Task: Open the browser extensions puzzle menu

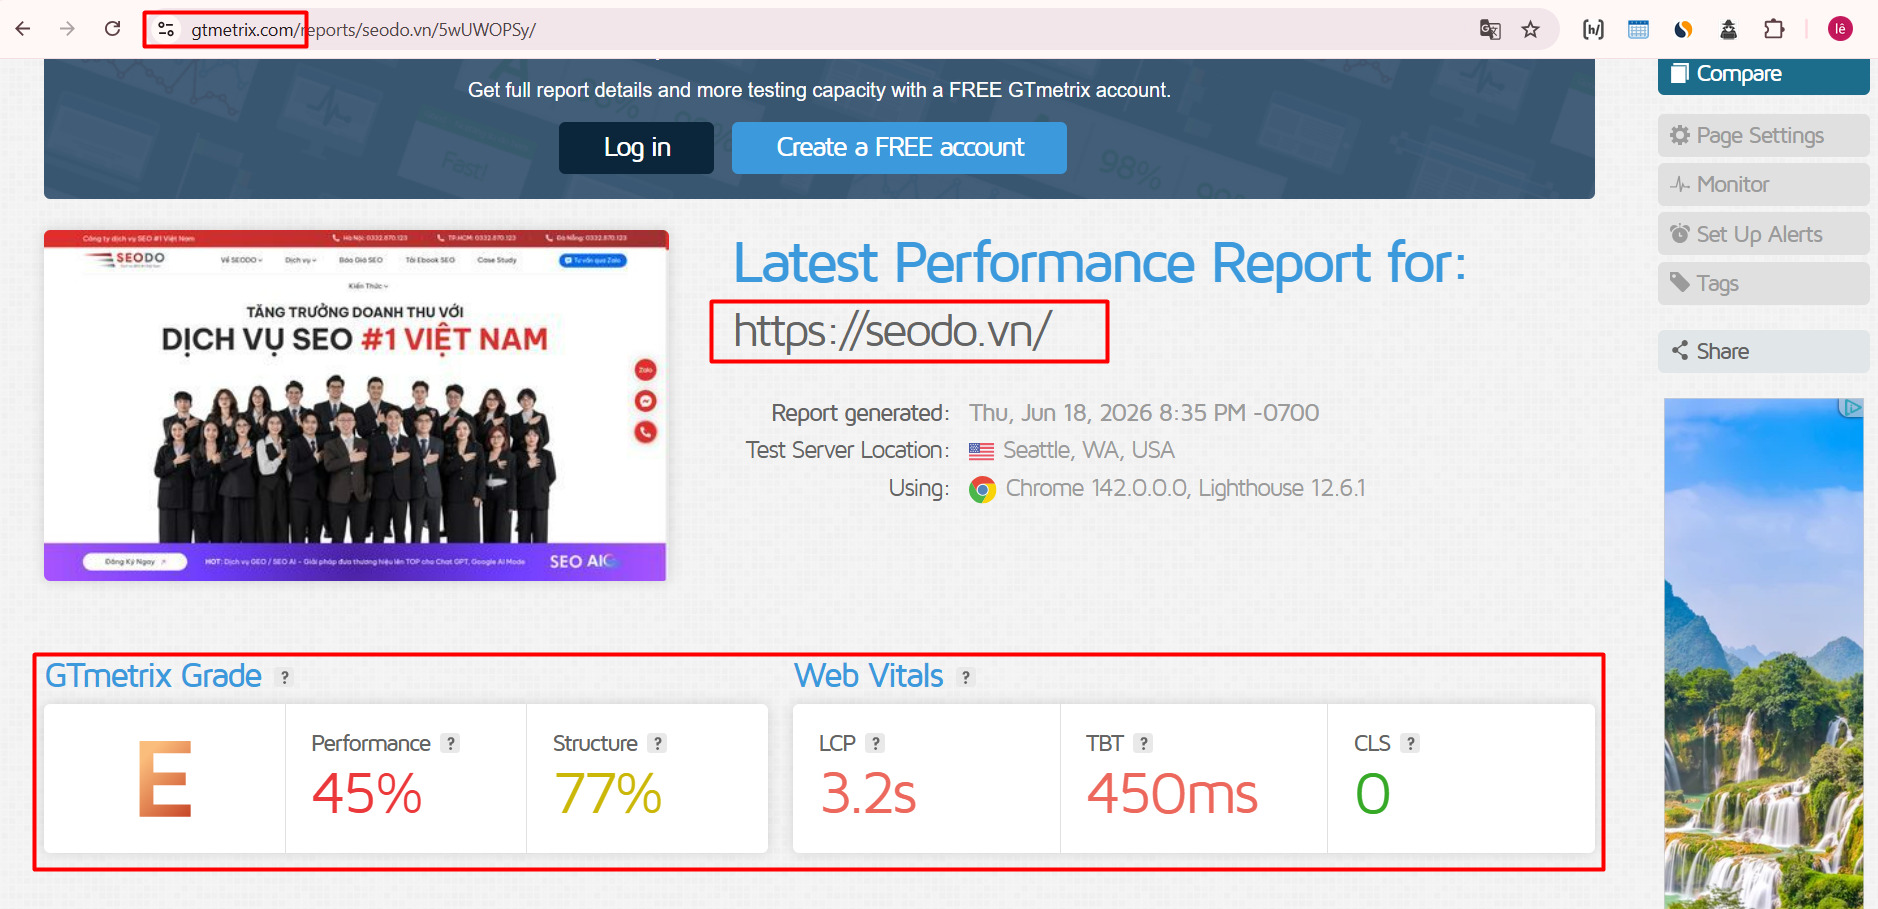Action: click(1774, 30)
